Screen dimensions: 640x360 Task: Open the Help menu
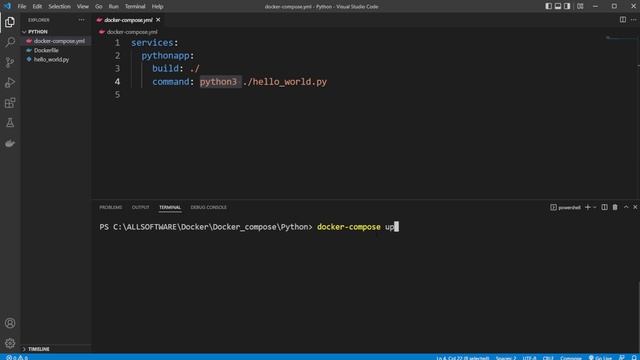[158, 7]
